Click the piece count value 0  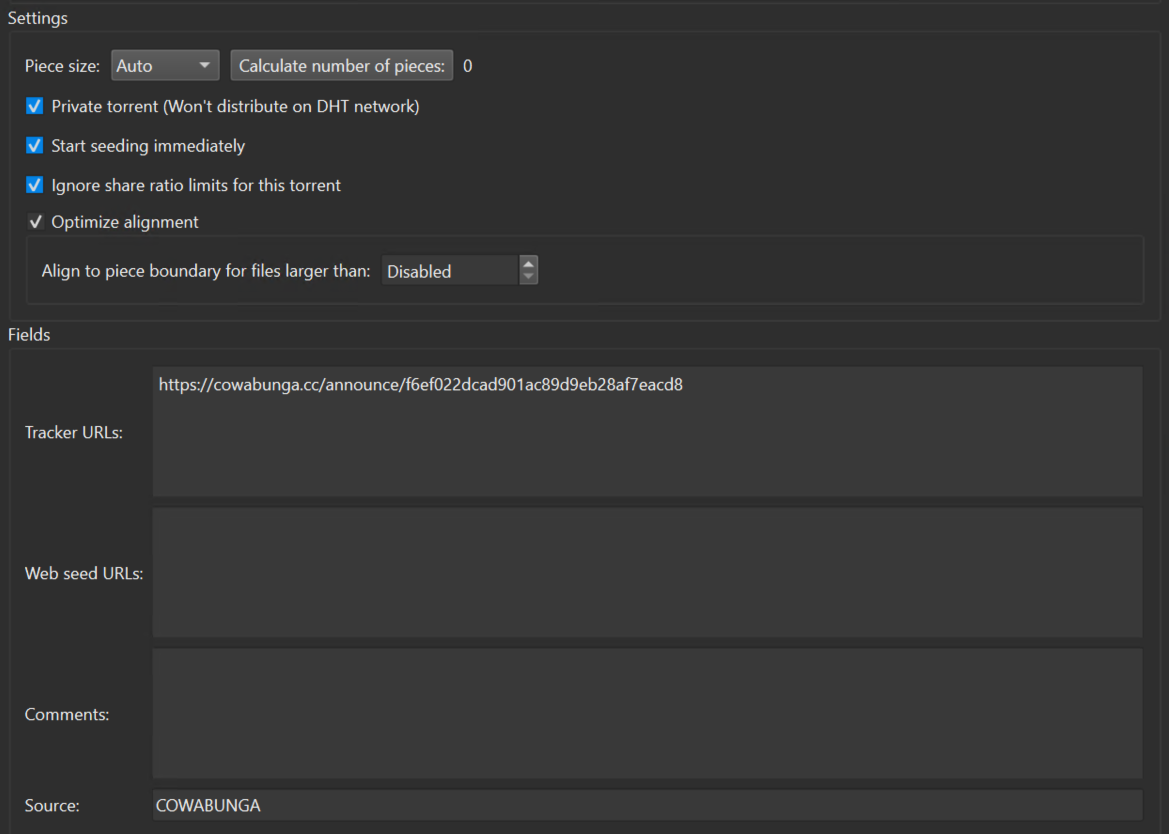click(468, 66)
